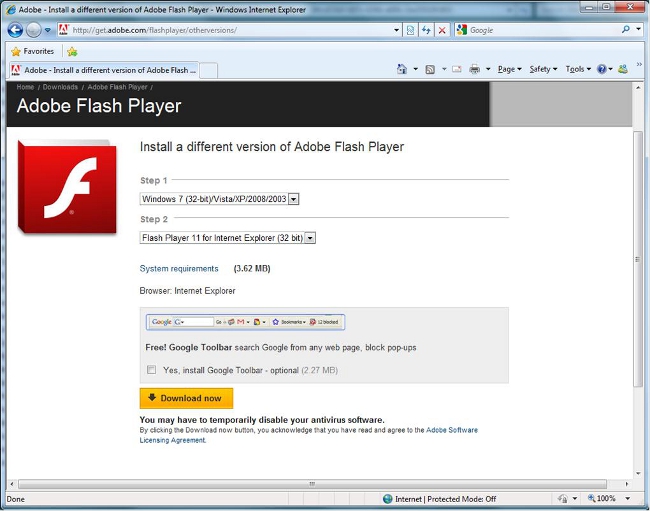This screenshot has width=650, height=511.
Task: Check Yes, install Google Toolbar checkbox
Action: 151,370
